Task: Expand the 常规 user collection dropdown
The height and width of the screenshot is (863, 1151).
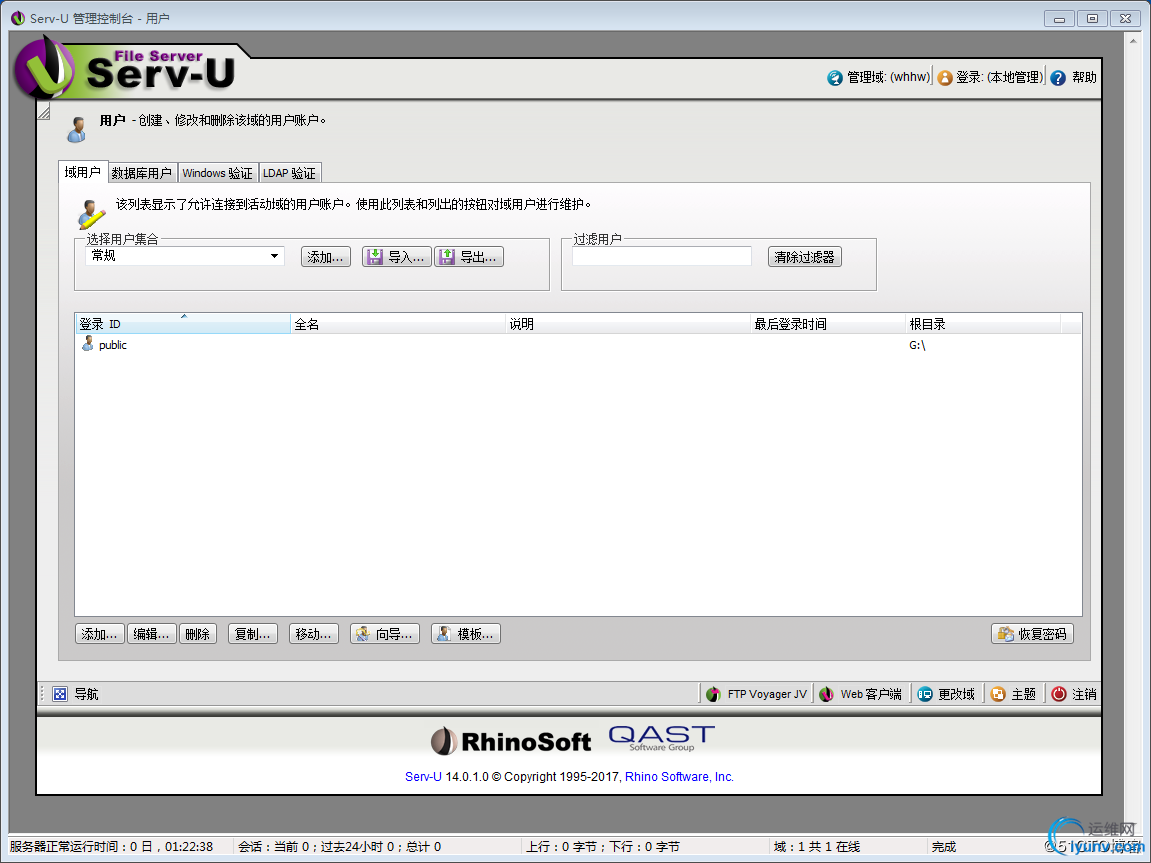Action: (274, 256)
